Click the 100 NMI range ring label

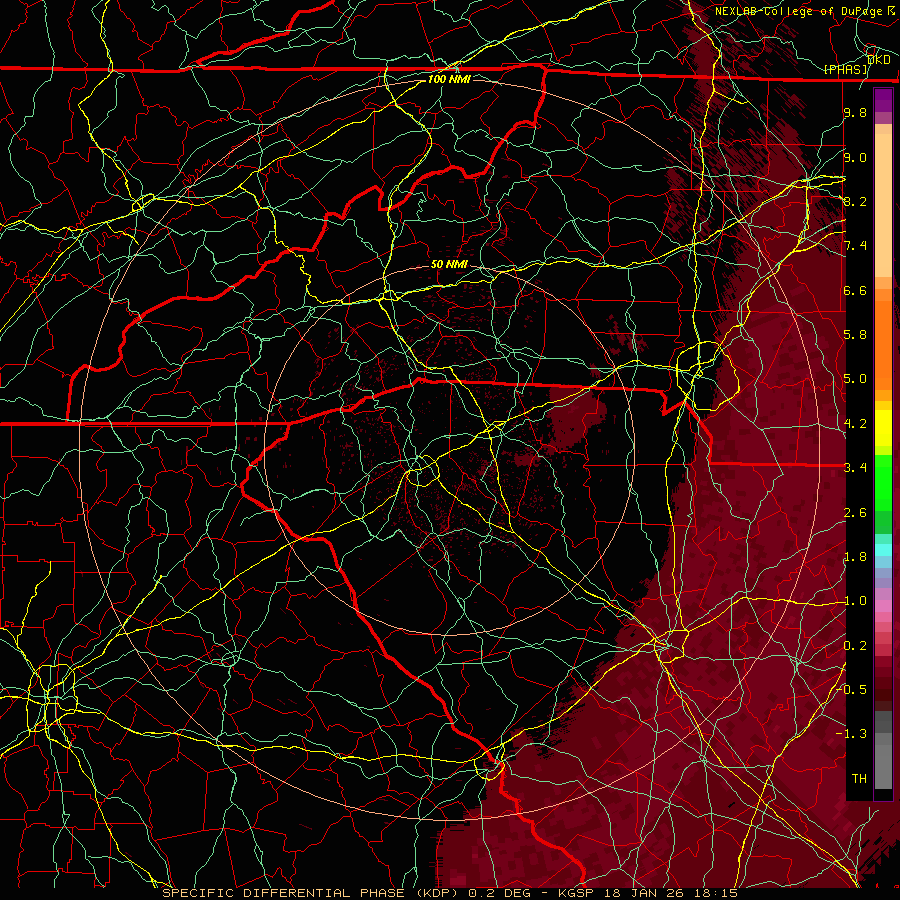tap(449, 79)
